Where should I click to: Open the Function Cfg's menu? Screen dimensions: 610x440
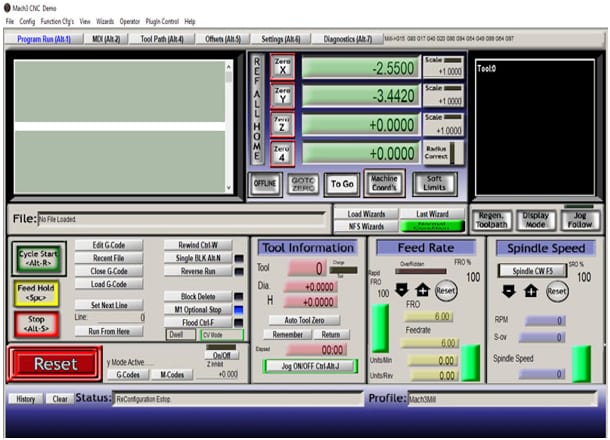pyautogui.click(x=57, y=21)
